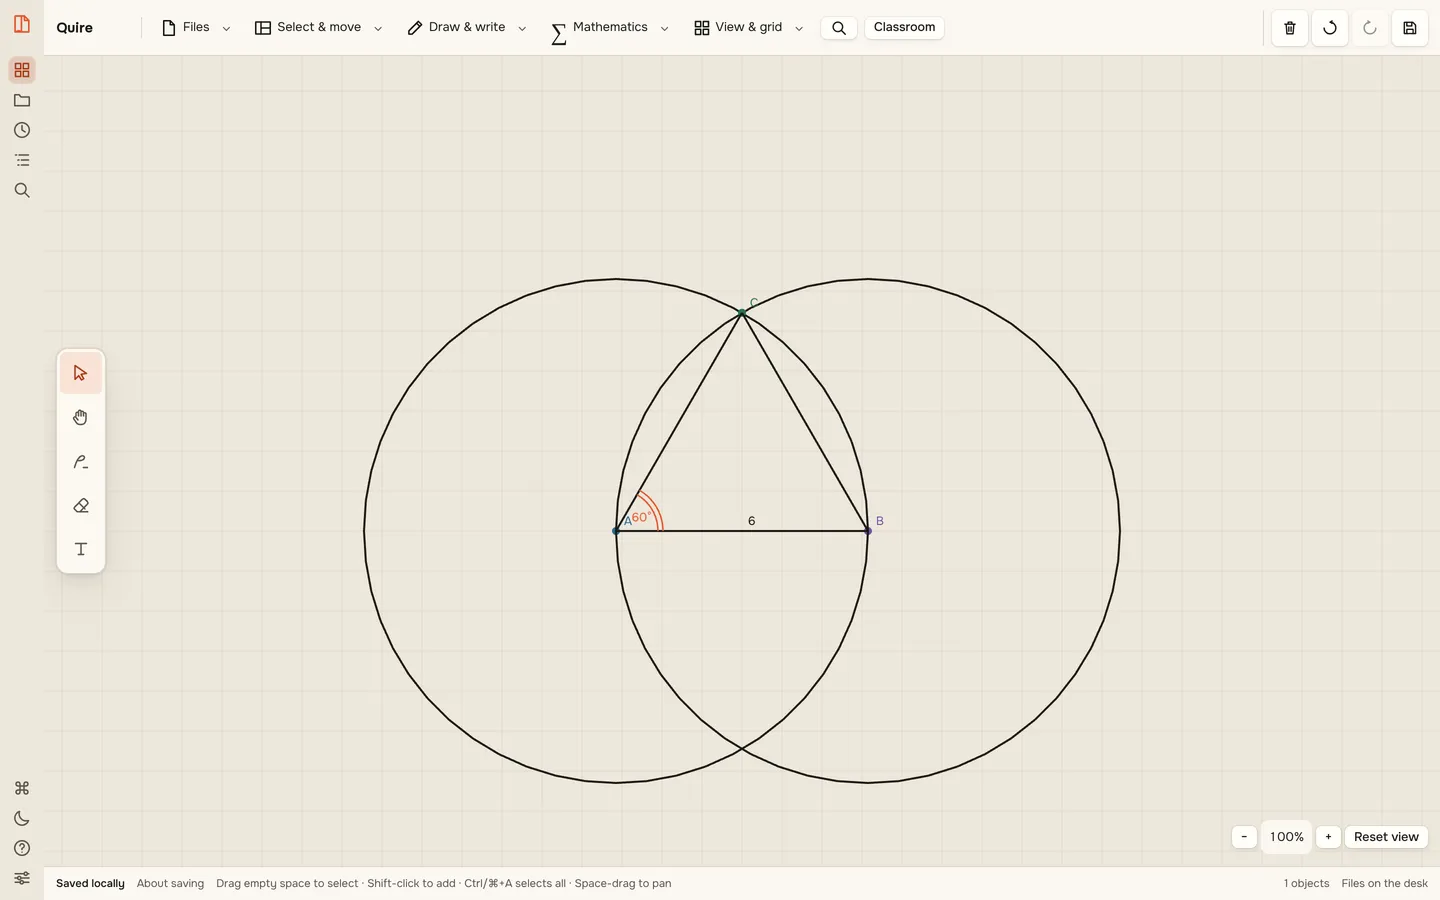Click the magnifier icon in left sidebar
The image size is (1440, 900).
tap(22, 190)
